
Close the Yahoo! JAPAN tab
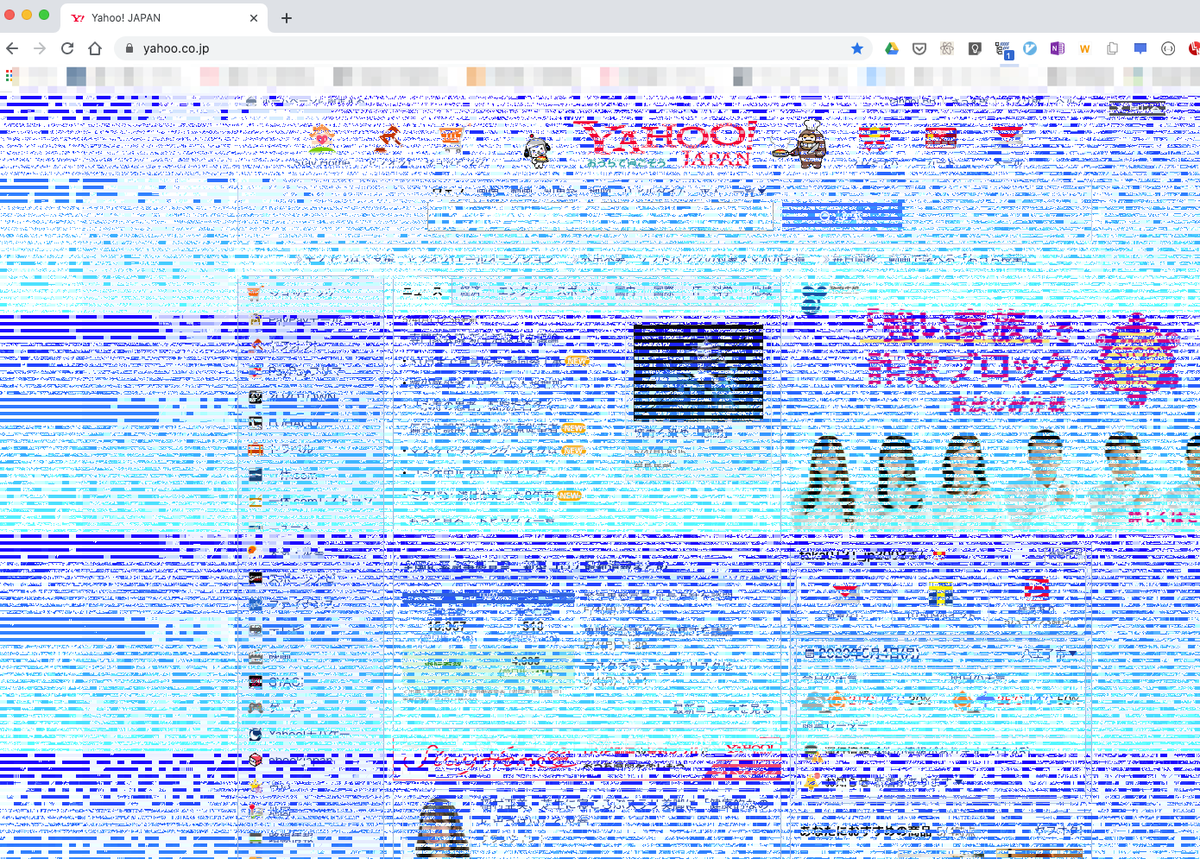254,18
